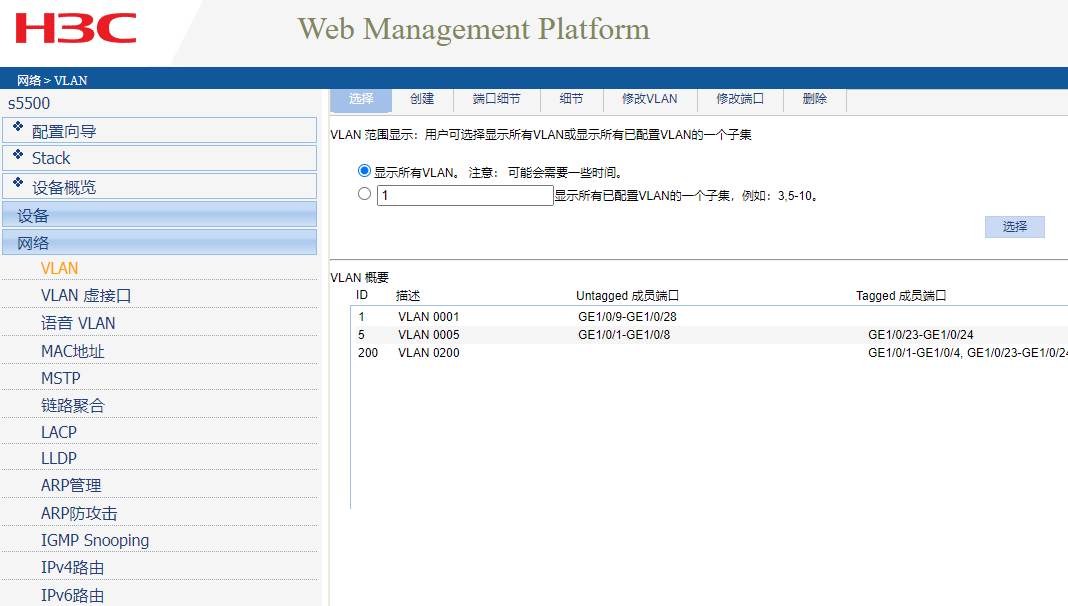Viewport: 1068px width, 606px height.
Task: Select the 显示所有VLAN radio button
Action: pyautogui.click(x=364, y=172)
